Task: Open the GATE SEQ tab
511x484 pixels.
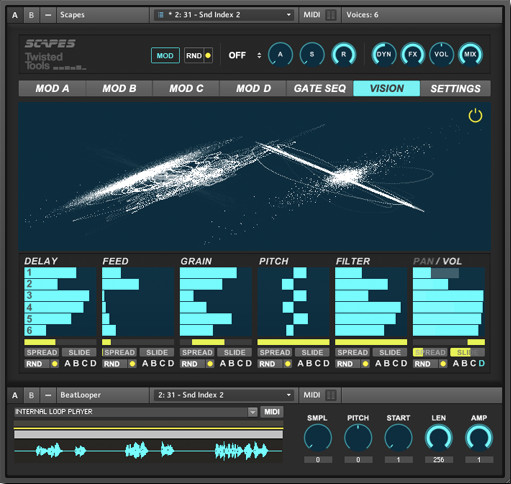Action: click(320, 88)
